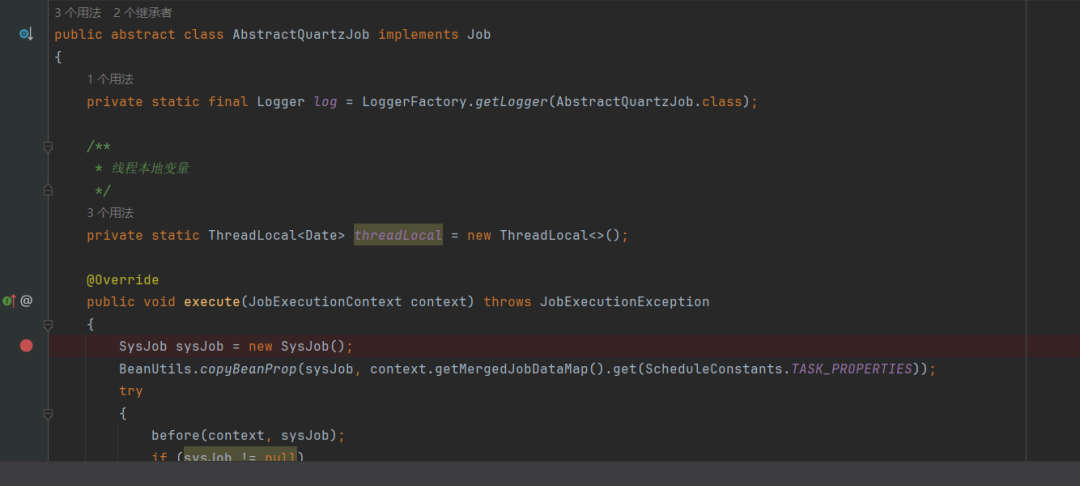Click the implements-method gutter icon beside execute

coord(8,301)
